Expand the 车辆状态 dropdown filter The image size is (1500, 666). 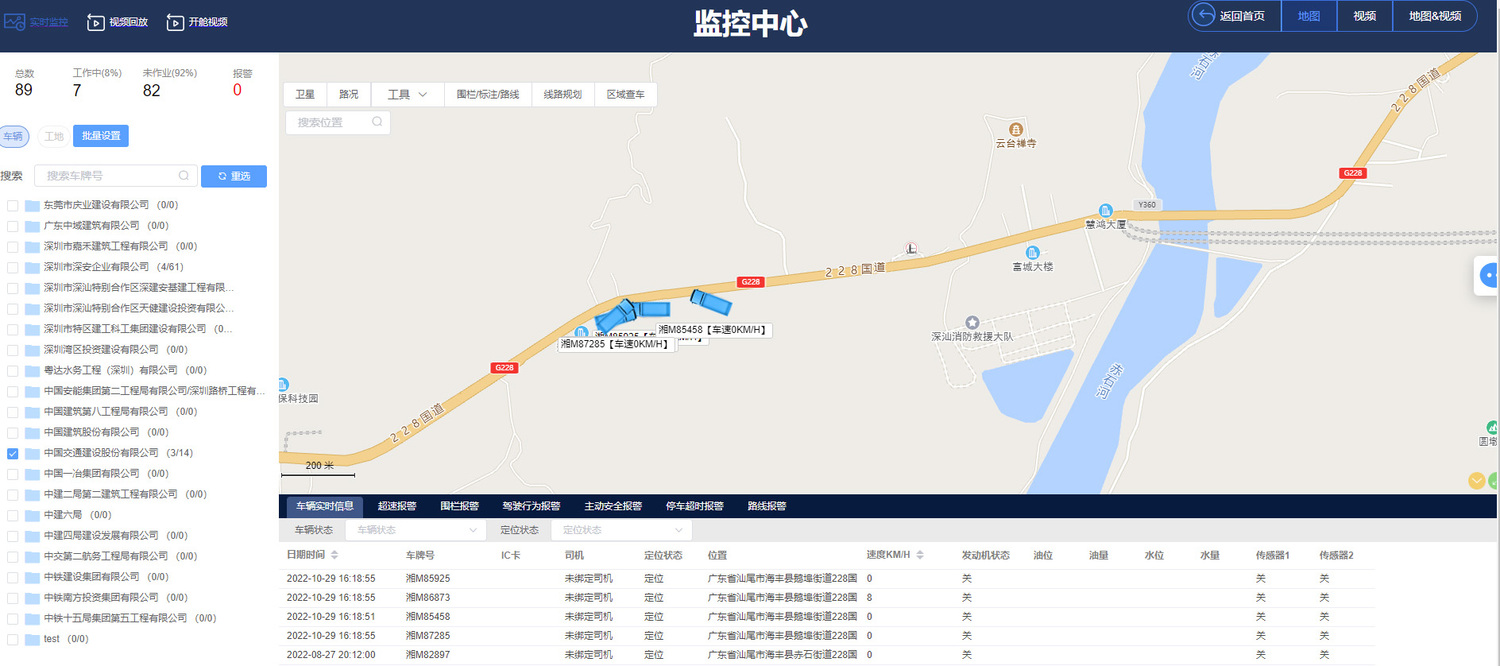tap(415, 530)
